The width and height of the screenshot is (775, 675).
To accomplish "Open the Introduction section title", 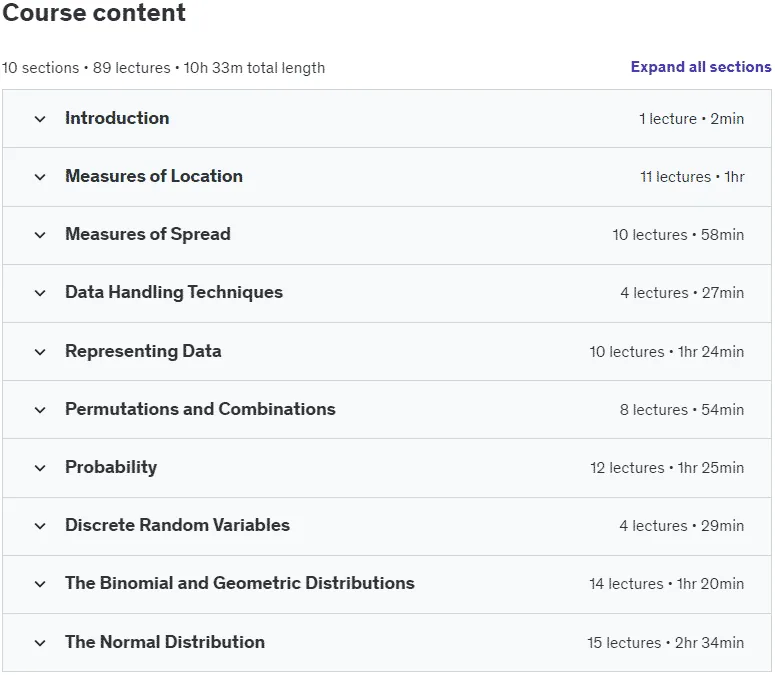I will (x=117, y=118).
